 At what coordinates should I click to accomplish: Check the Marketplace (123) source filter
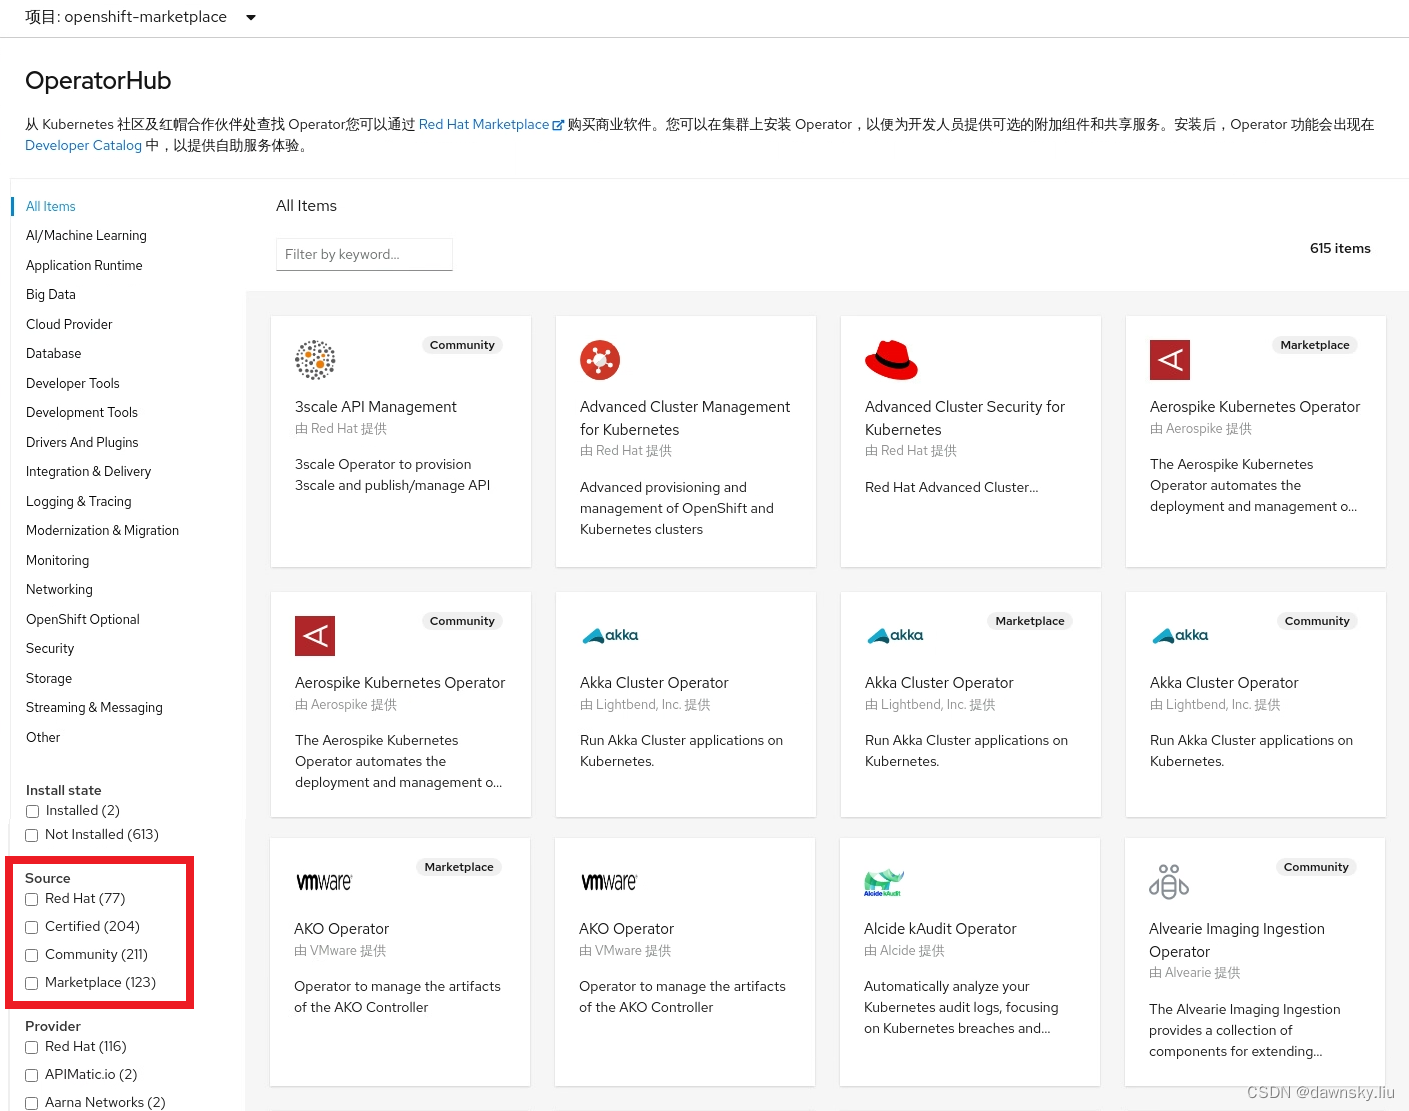click(32, 984)
